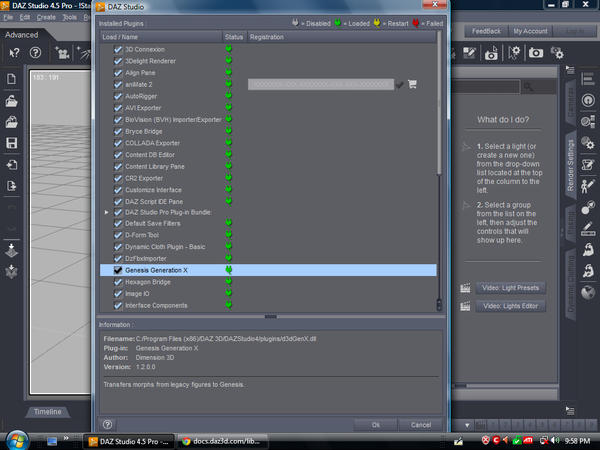Click the Render camera icon in top toolbar
600x450 pixels.
click(x=535, y=53)
